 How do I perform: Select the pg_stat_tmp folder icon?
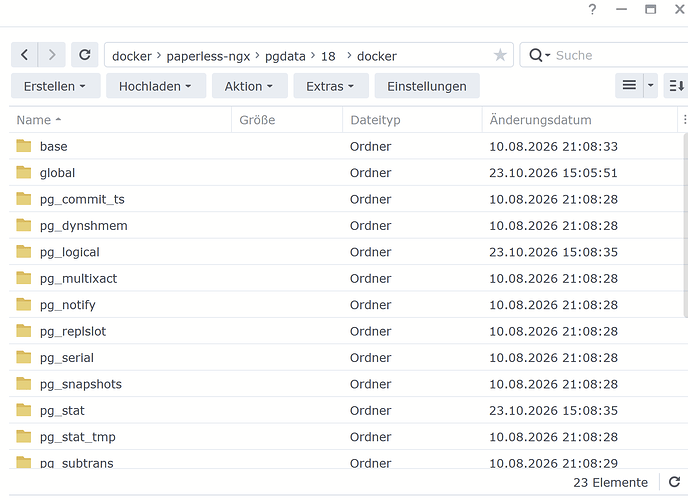(24, 436)
